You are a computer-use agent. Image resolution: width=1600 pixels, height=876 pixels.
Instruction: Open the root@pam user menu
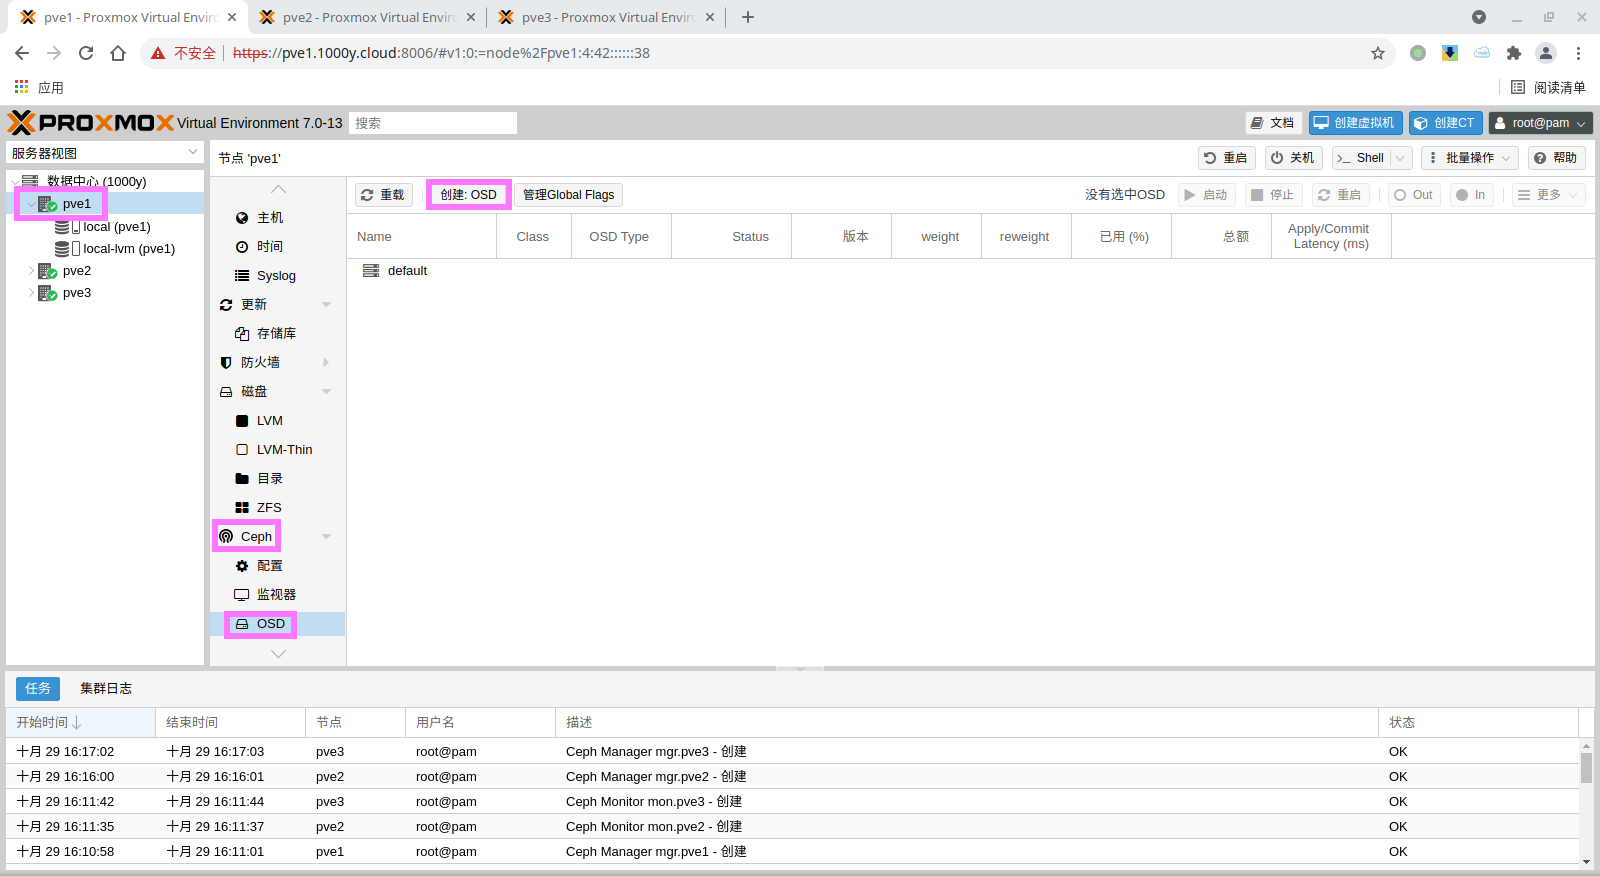pyautogui.click(x=1540, y=123)
